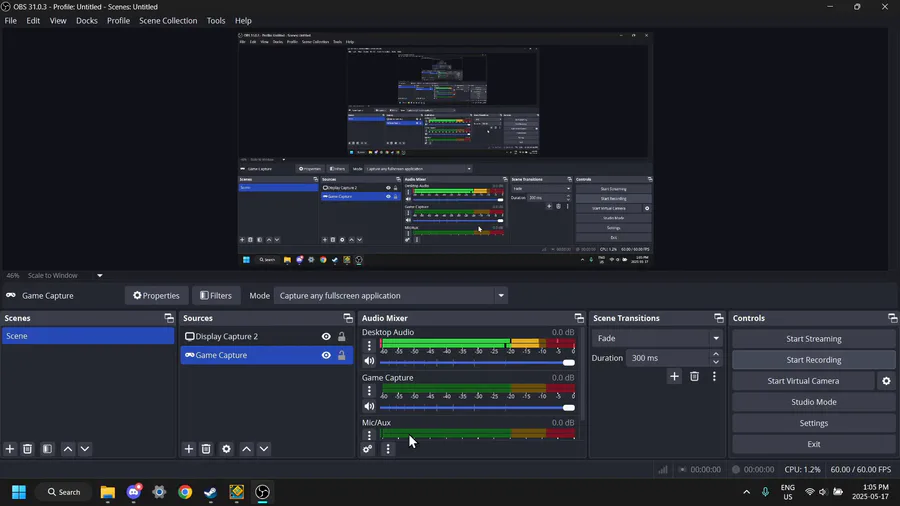900x506 pixels.
Task: Open the Scene Collection menu
Action: 168,21
